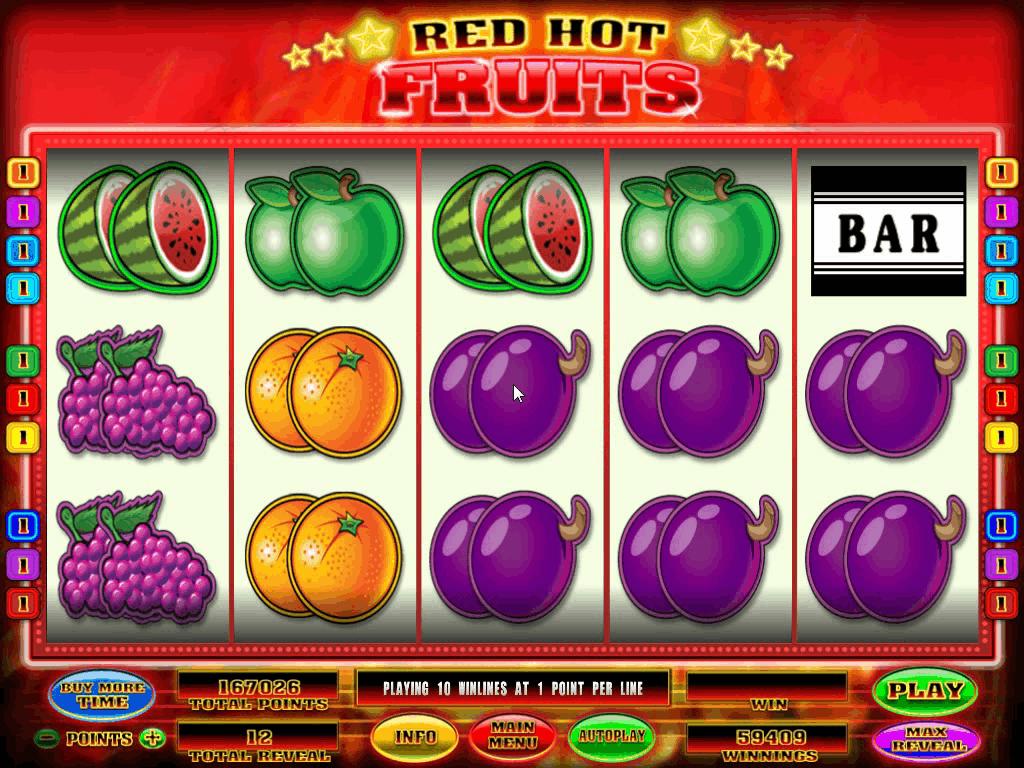
Task: Click the green PLAY button
Action: coord(925,690)
